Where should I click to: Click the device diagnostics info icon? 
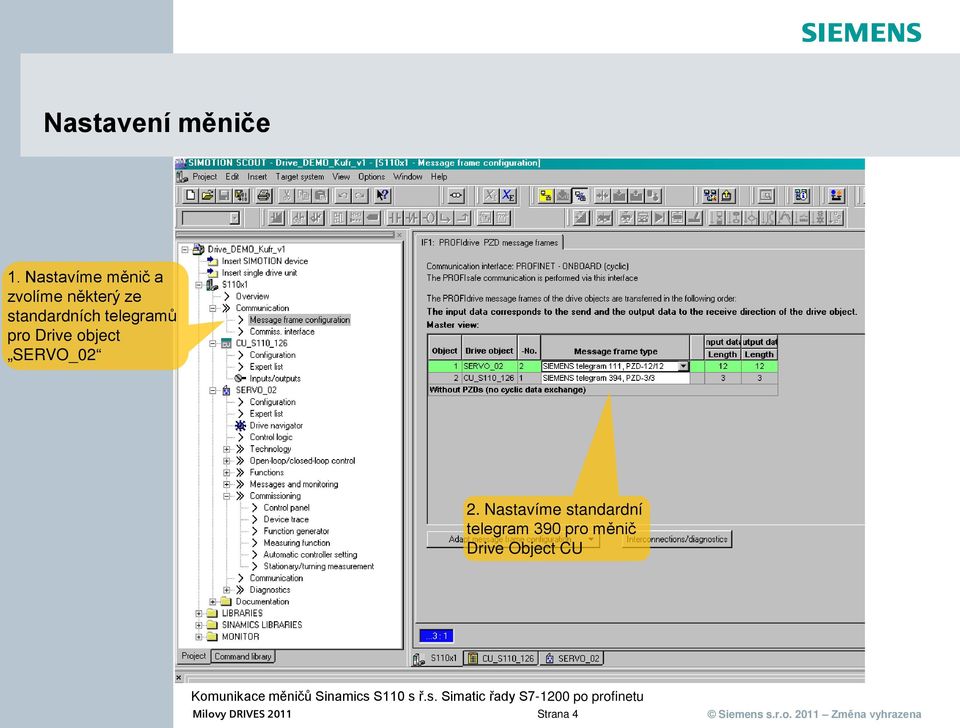pyautogui.click(x=801, y=195)
